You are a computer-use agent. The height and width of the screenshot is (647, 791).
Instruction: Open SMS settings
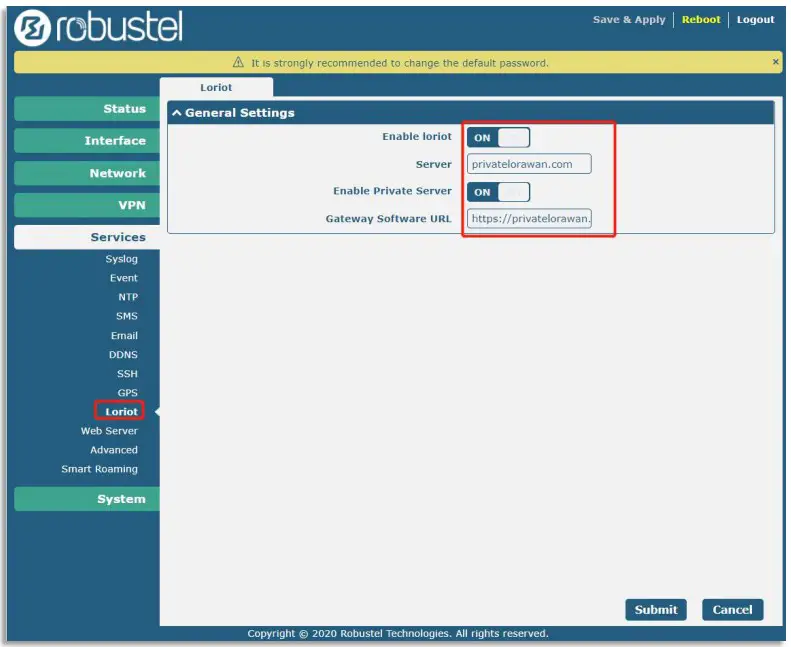(127, 316)
